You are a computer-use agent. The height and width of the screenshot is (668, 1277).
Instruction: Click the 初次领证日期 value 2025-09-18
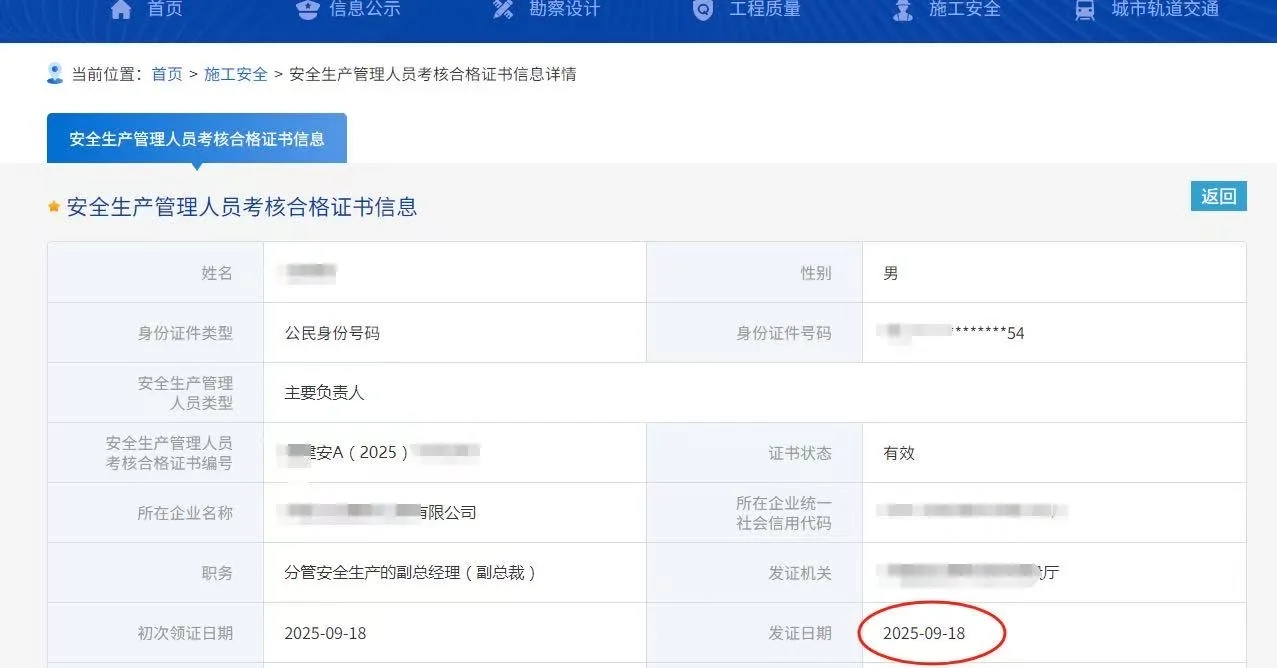point(325,633)
